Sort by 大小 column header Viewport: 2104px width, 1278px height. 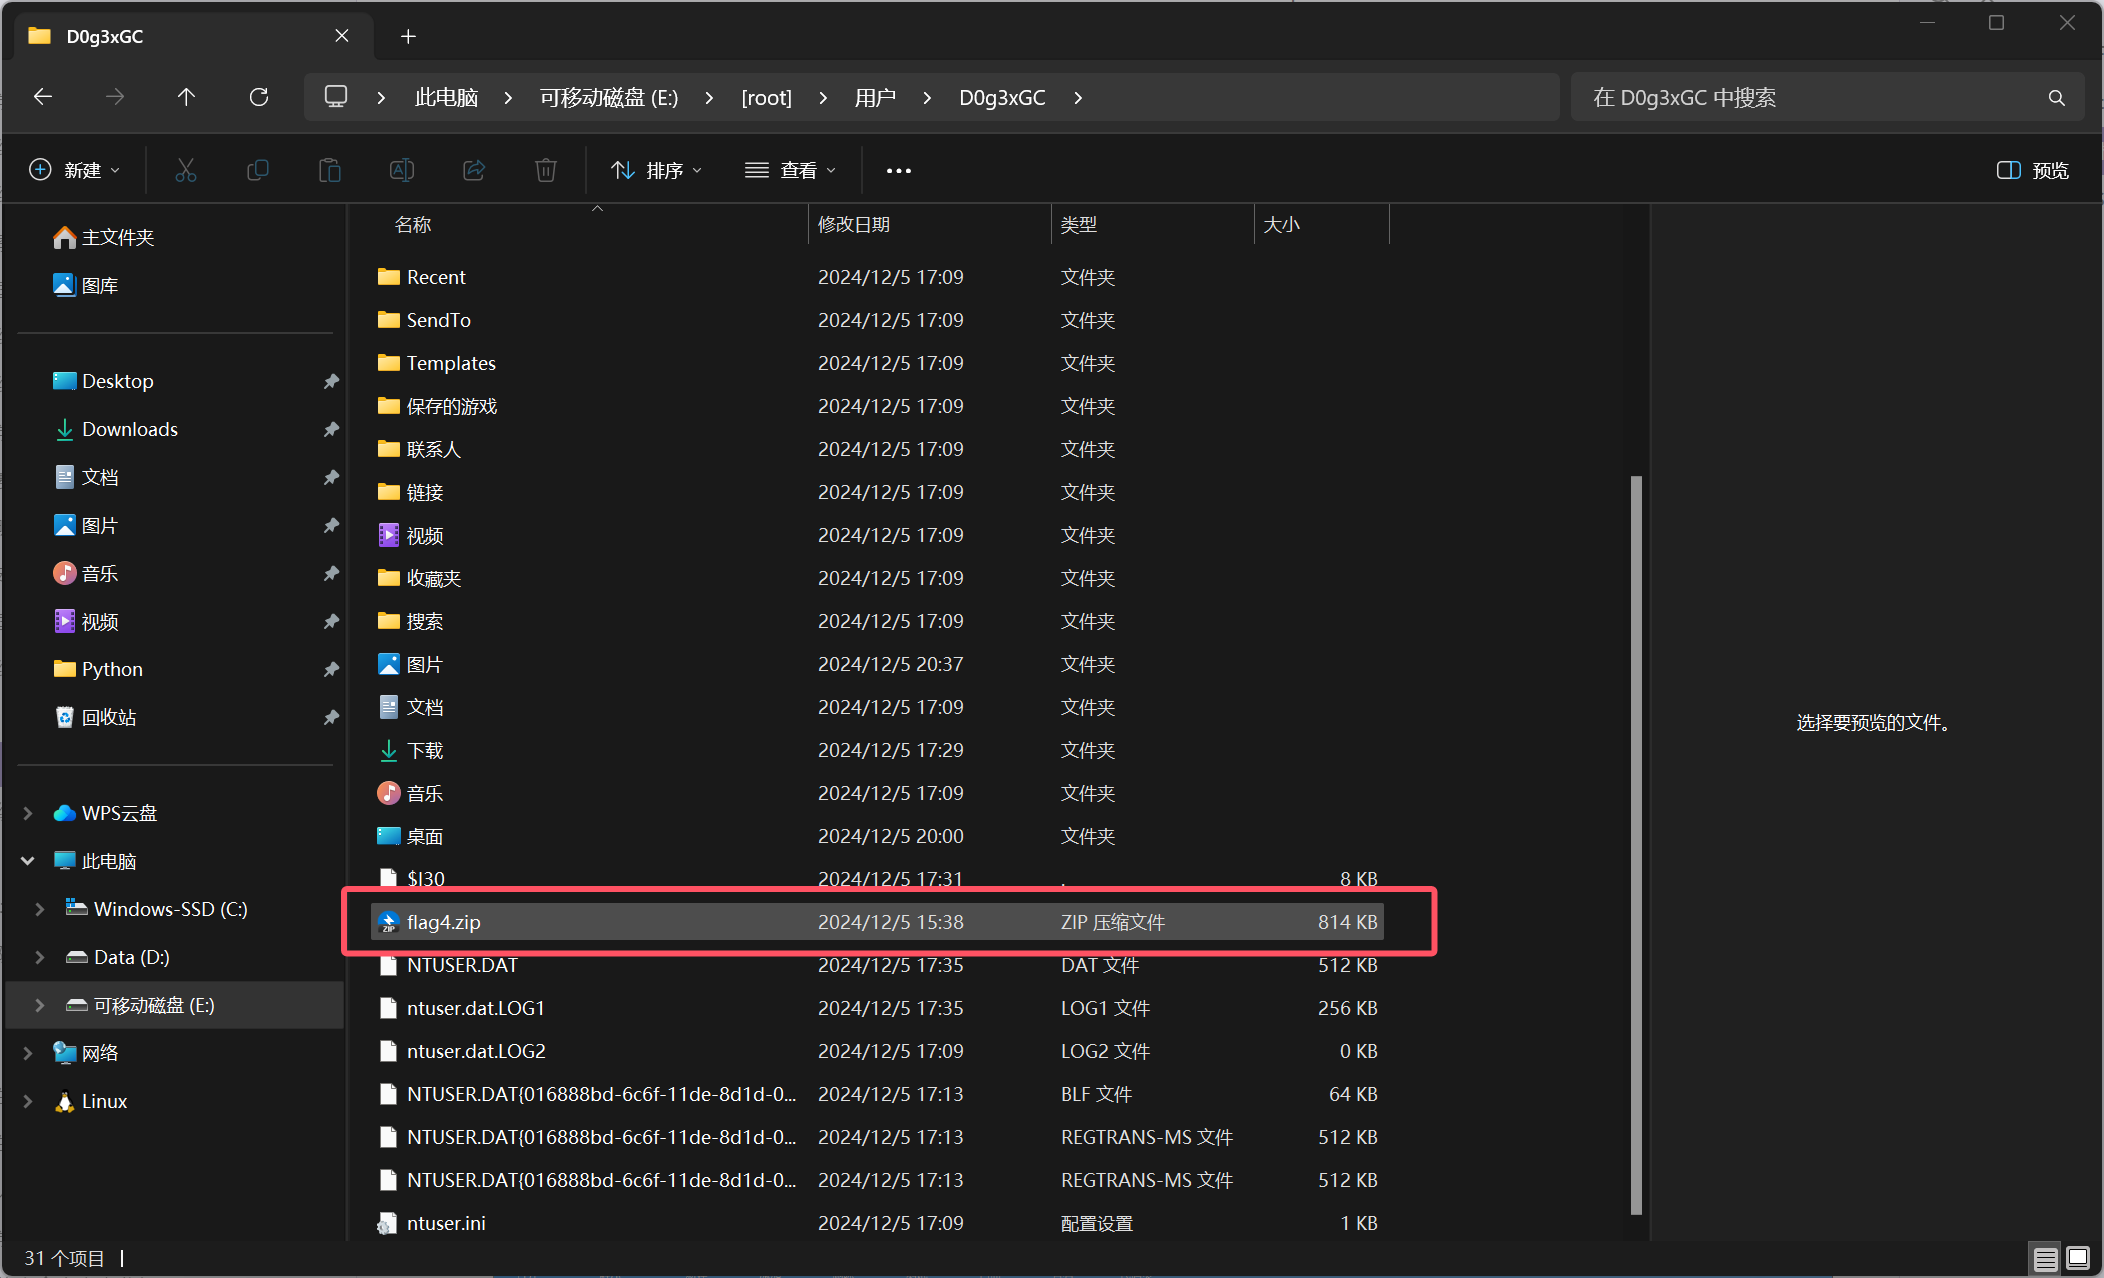coord(1321,224)
